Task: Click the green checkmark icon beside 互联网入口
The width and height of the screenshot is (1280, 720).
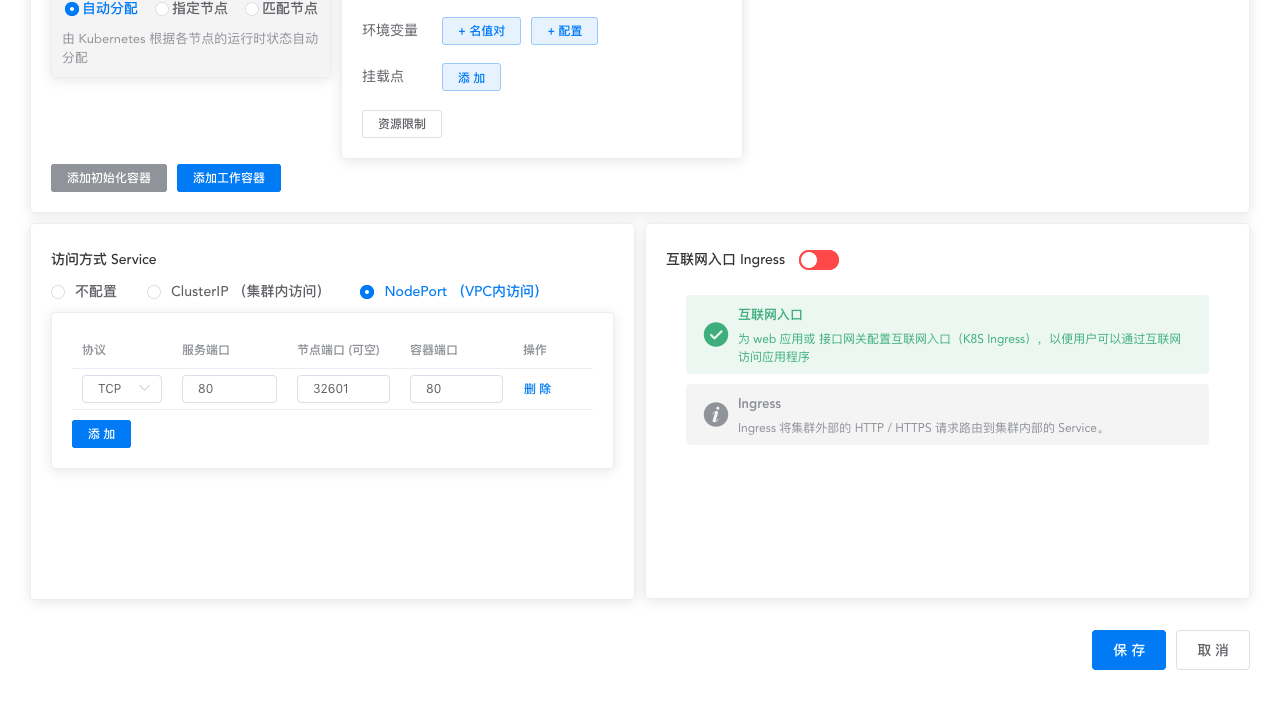Action: tap(715, 335)
